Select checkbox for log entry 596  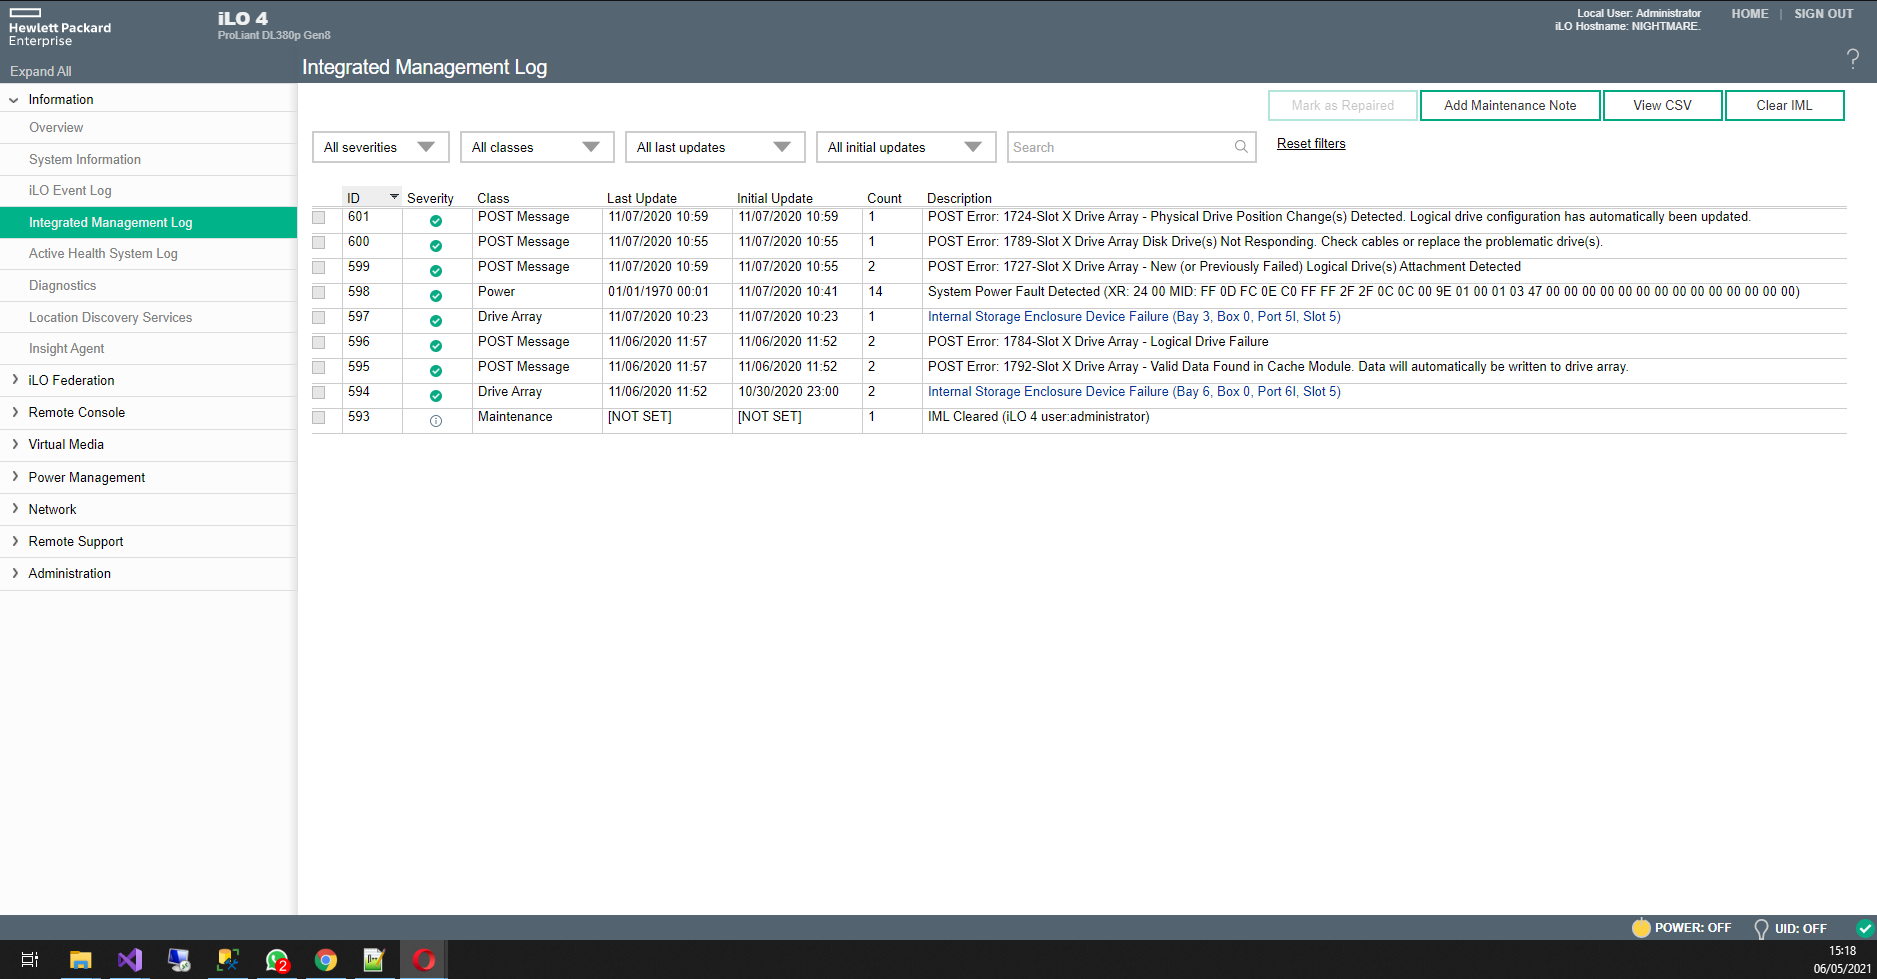pos(319,342)
